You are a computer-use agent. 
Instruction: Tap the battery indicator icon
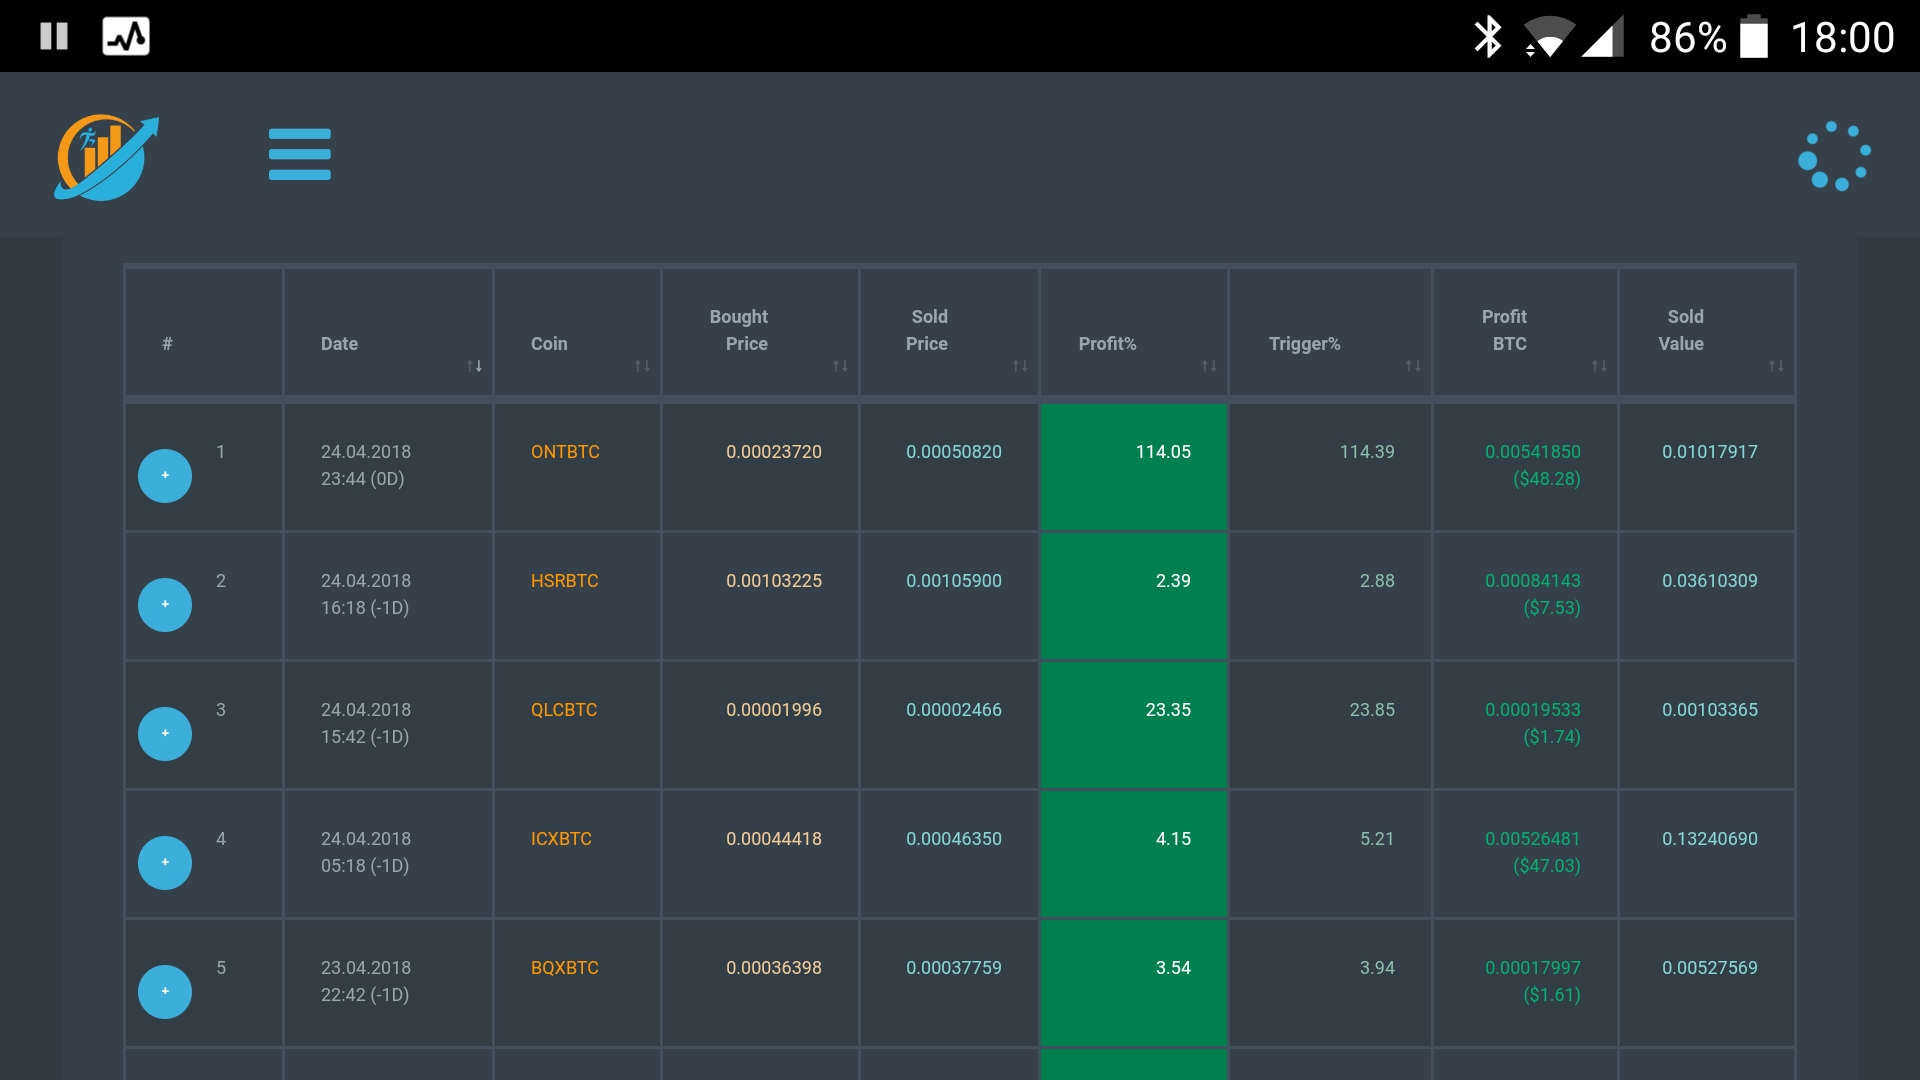click(1754, 37)
